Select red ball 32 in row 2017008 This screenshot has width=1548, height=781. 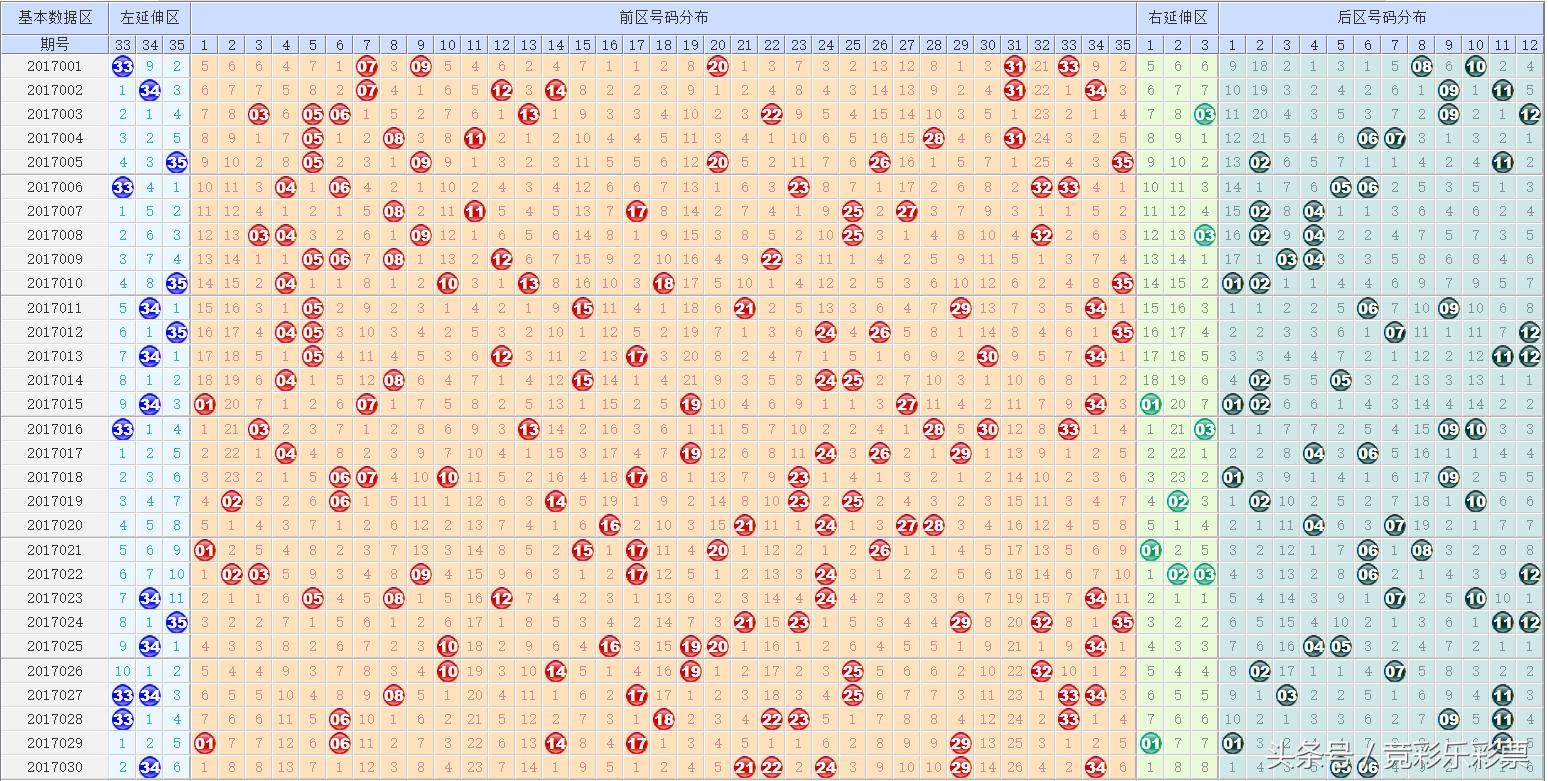(x=1041, y=235)
